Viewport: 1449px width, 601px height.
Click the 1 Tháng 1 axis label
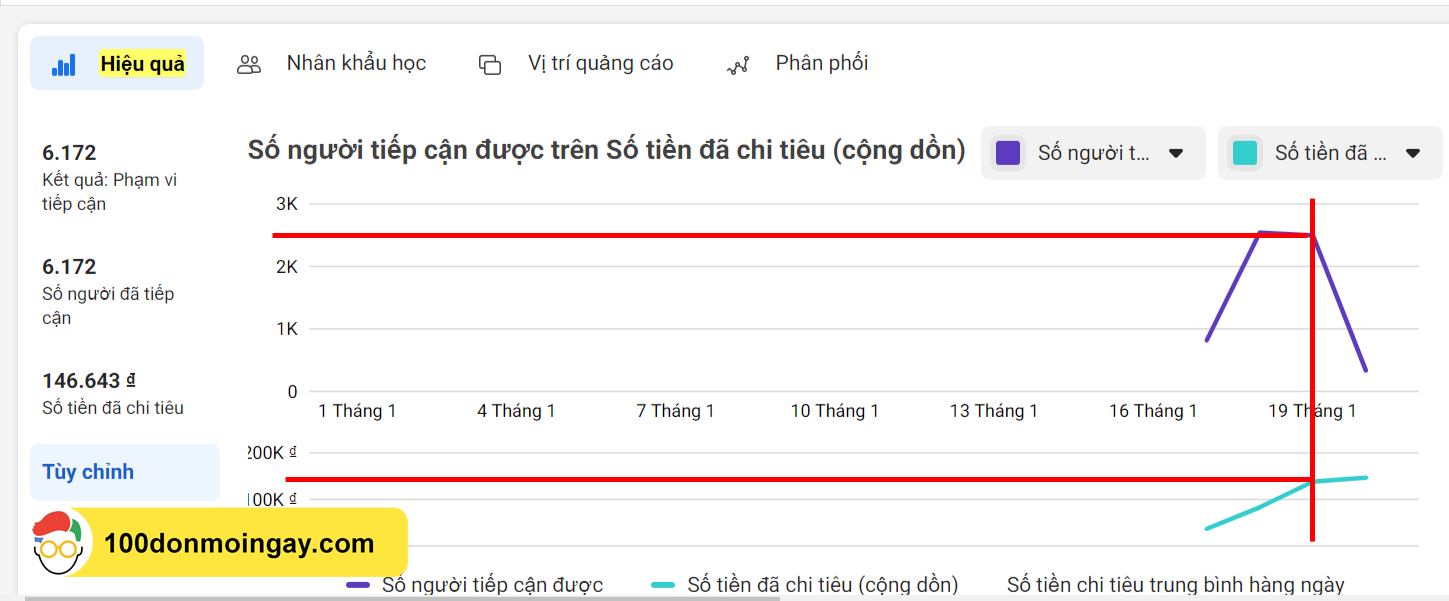coord(357,411)
